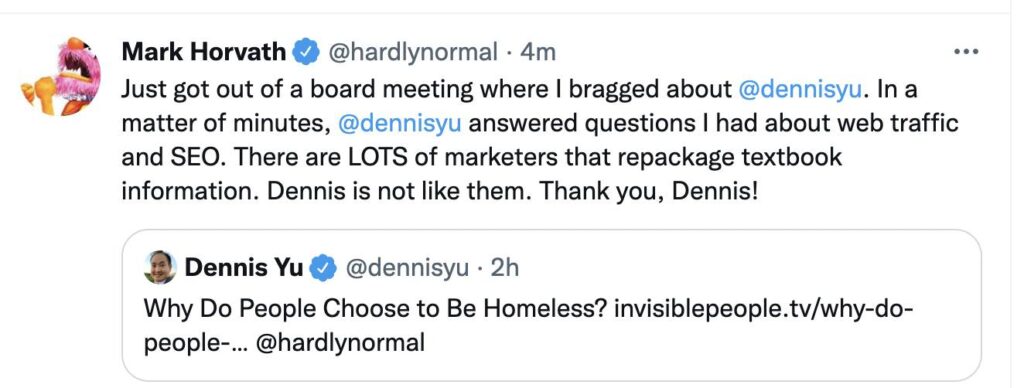Click the @hardlynormal mention in quoted tweet

[x=340, y=342]
